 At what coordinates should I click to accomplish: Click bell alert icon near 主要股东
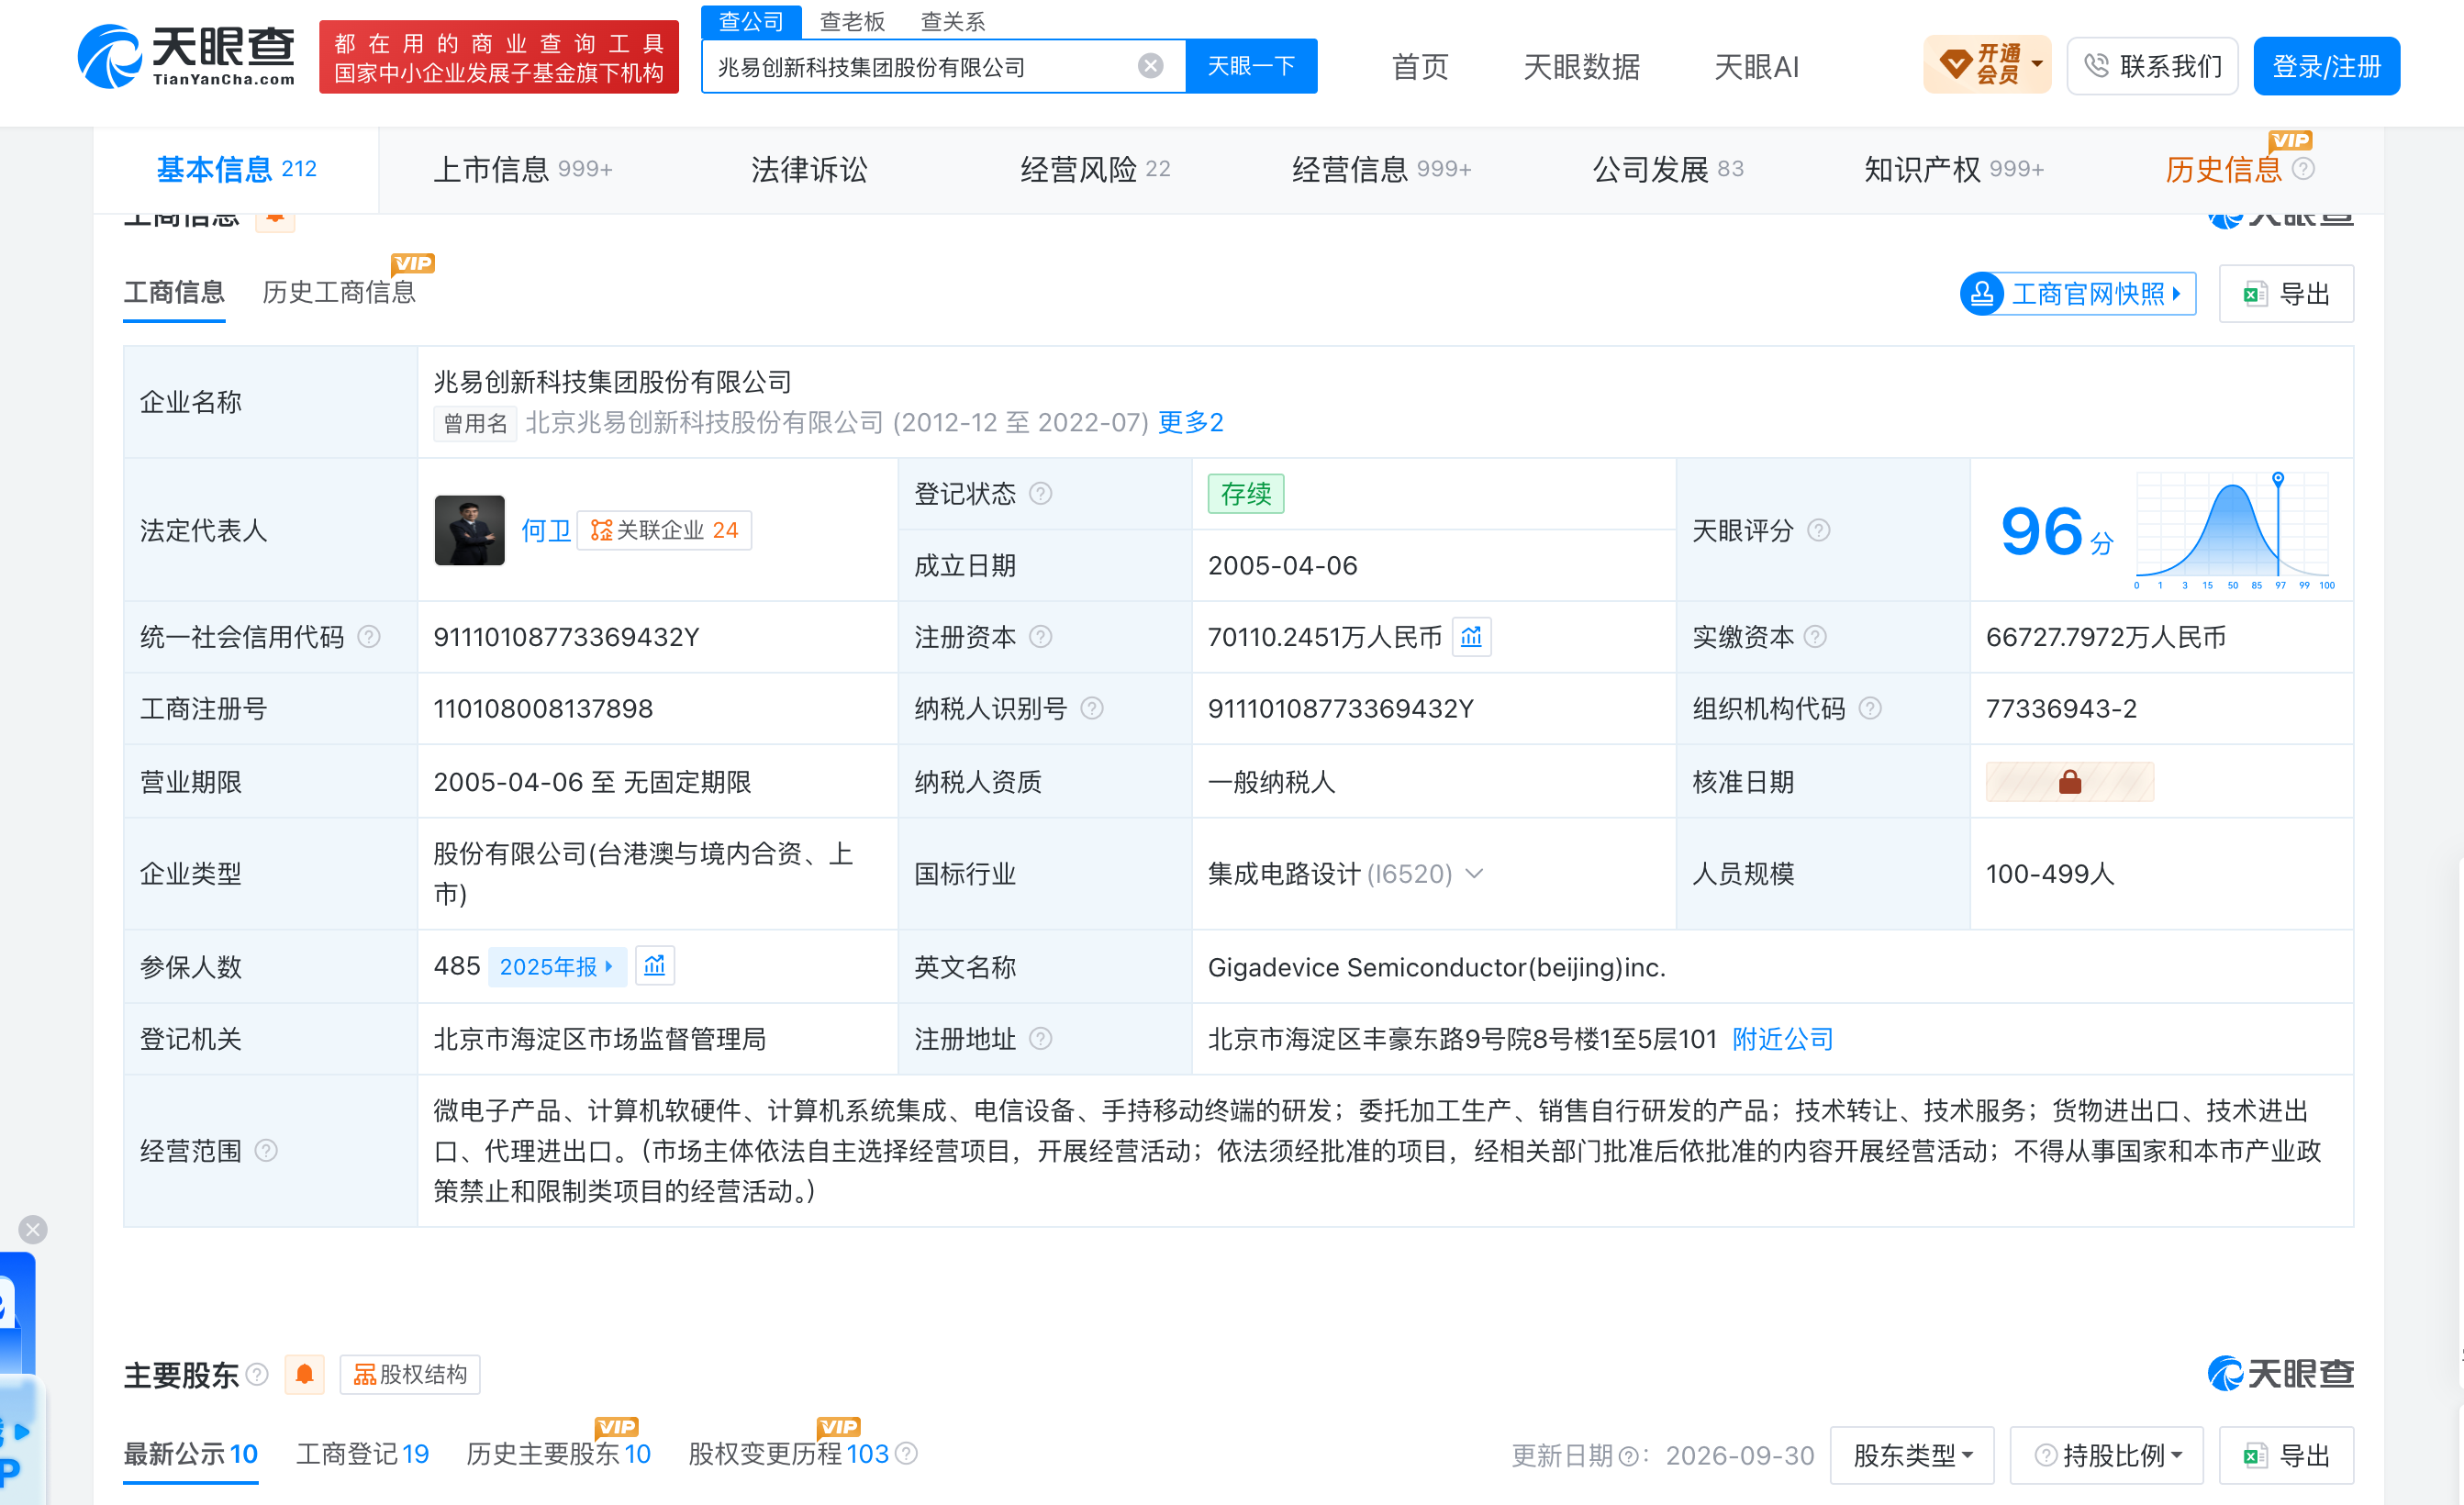(x=305, y=1375)
